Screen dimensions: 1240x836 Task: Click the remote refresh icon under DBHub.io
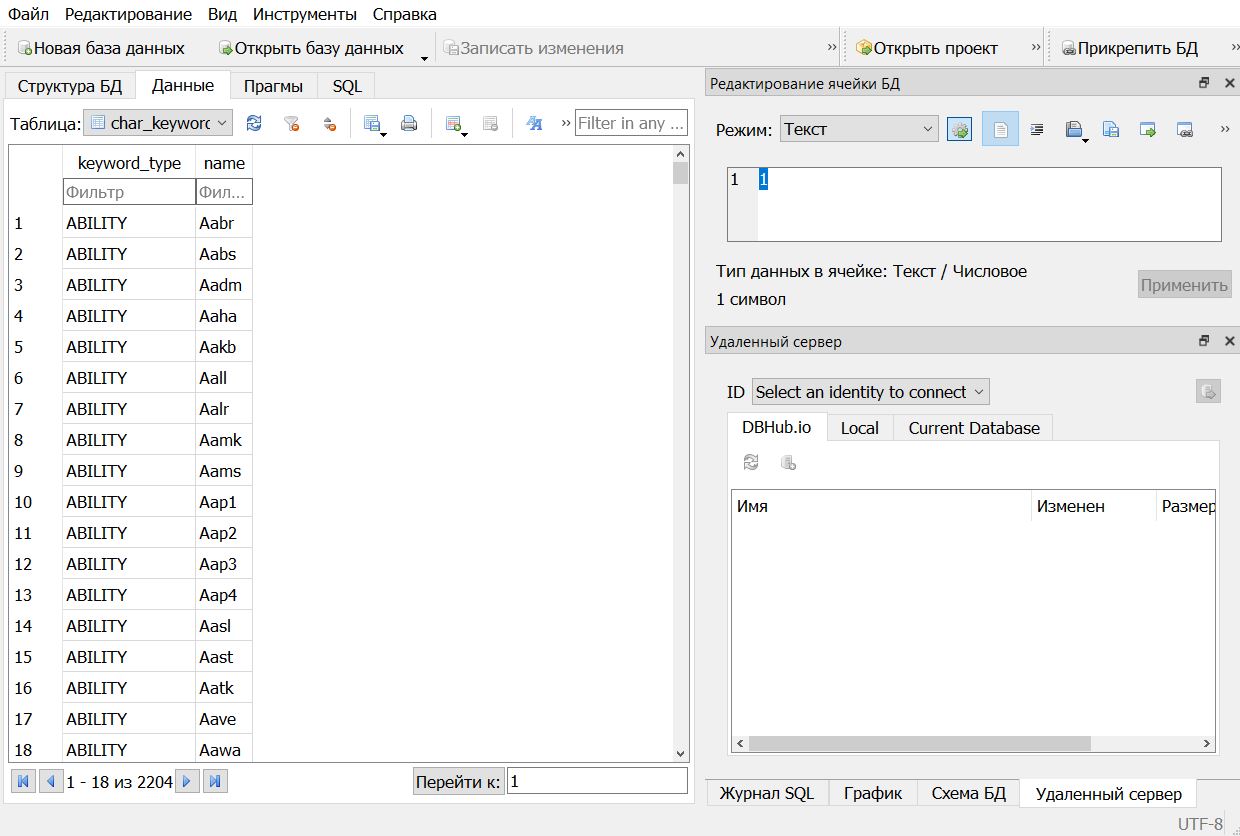pyautogui.click(x=751, y=463)
